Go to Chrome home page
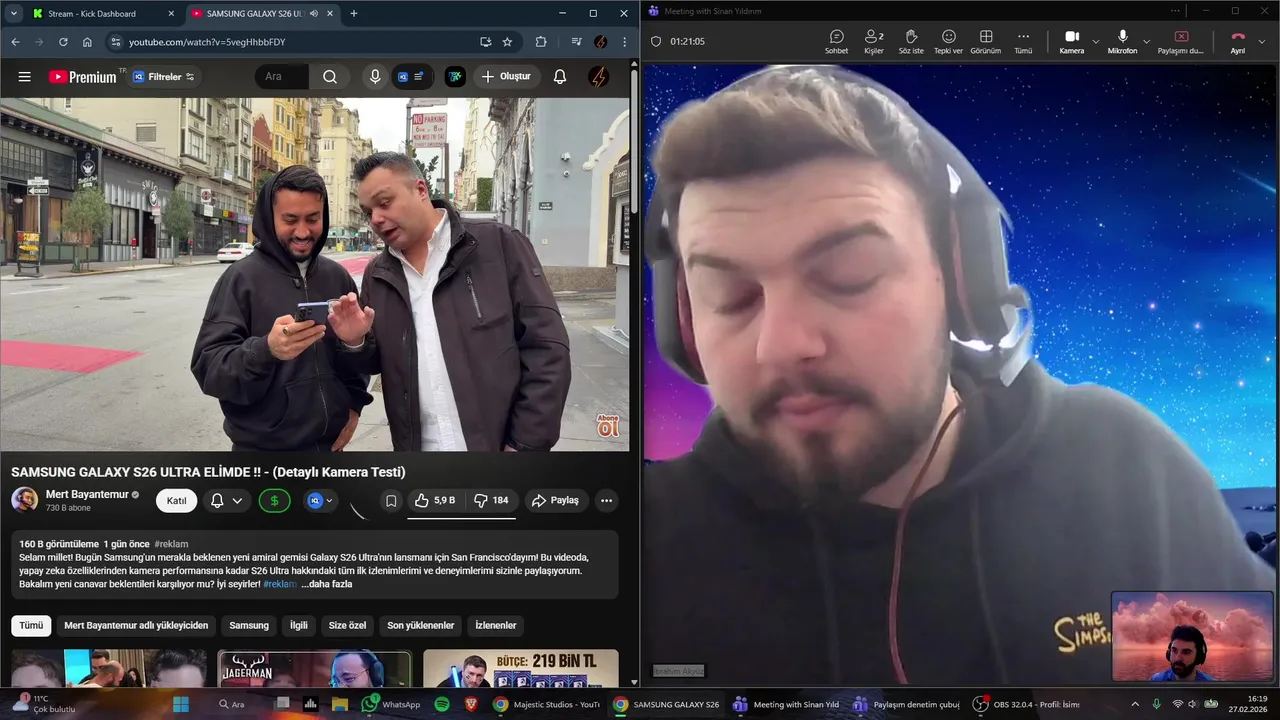Viewport: 1280px width, 720px height. 87,42
